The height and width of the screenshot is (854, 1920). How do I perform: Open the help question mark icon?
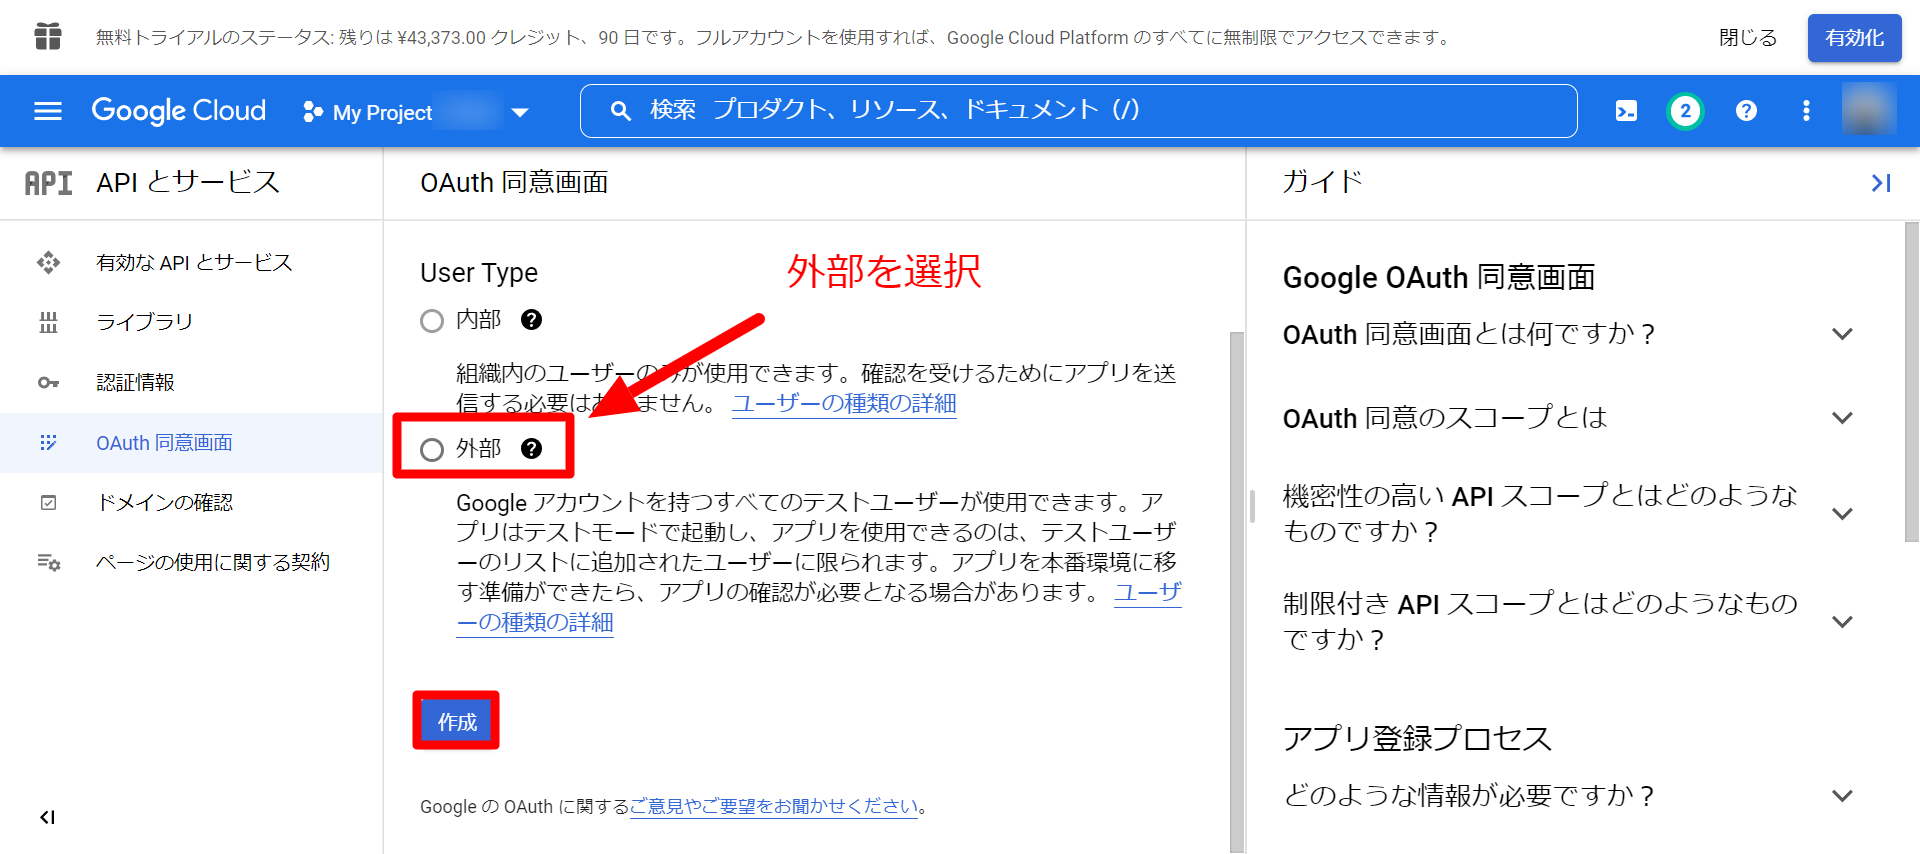click(x=1746, y=111)
